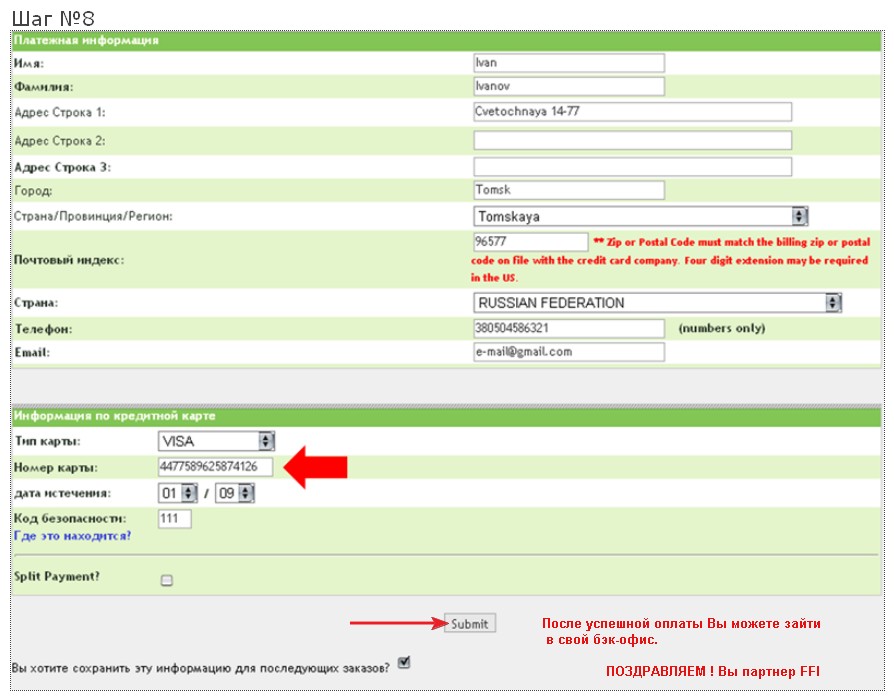Open the 'Где это находится?' link
Screen dimensions: 894x700
(72, 536)
